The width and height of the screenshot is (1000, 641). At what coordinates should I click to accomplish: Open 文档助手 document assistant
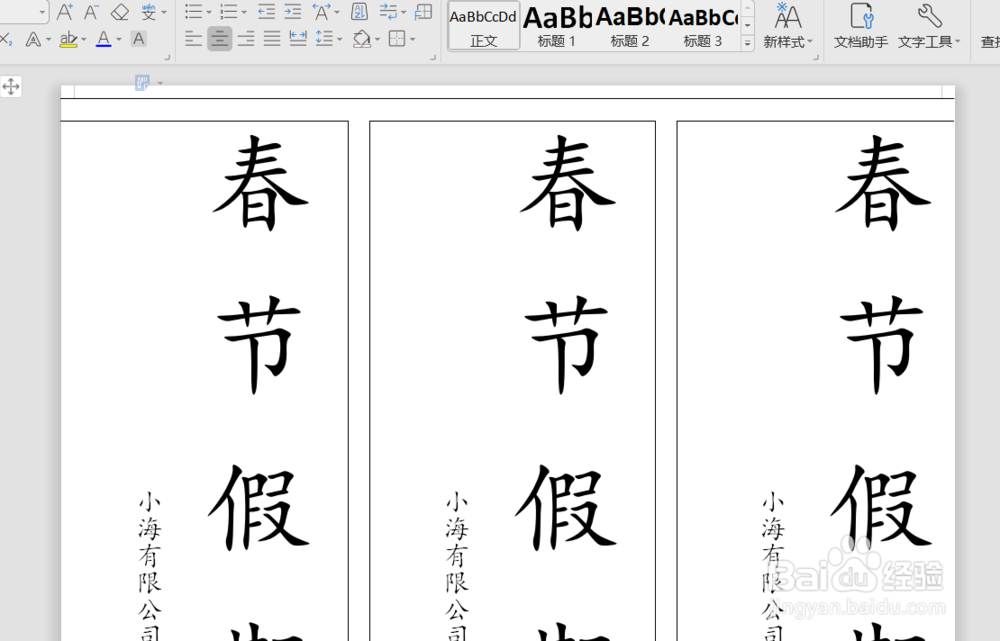click(861, 26)
